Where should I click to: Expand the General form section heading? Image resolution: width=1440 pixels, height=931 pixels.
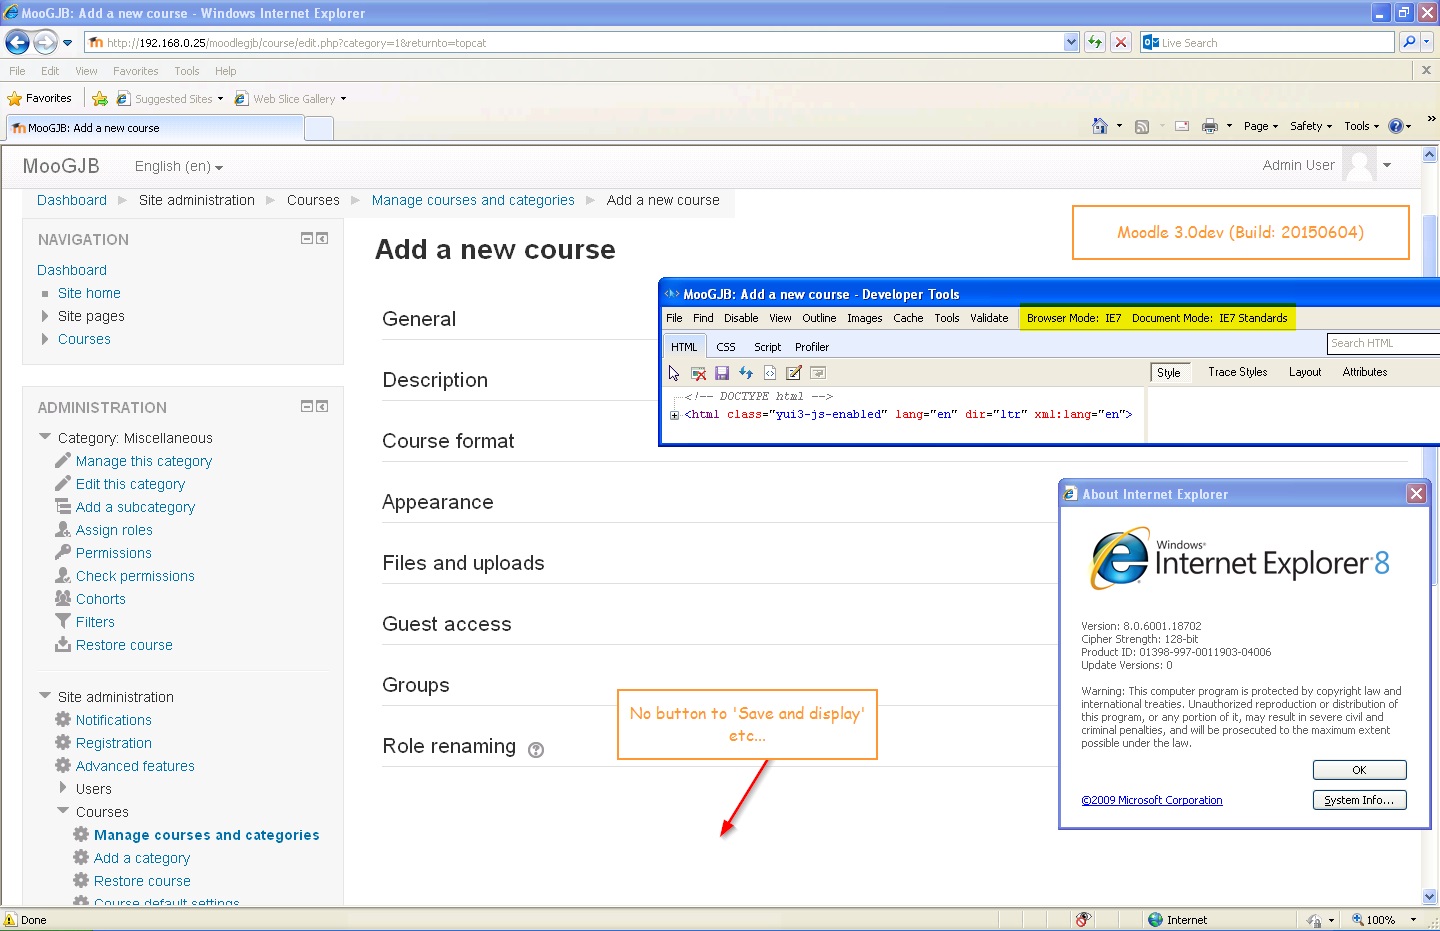pyautogui.click(x=419, y=319)
